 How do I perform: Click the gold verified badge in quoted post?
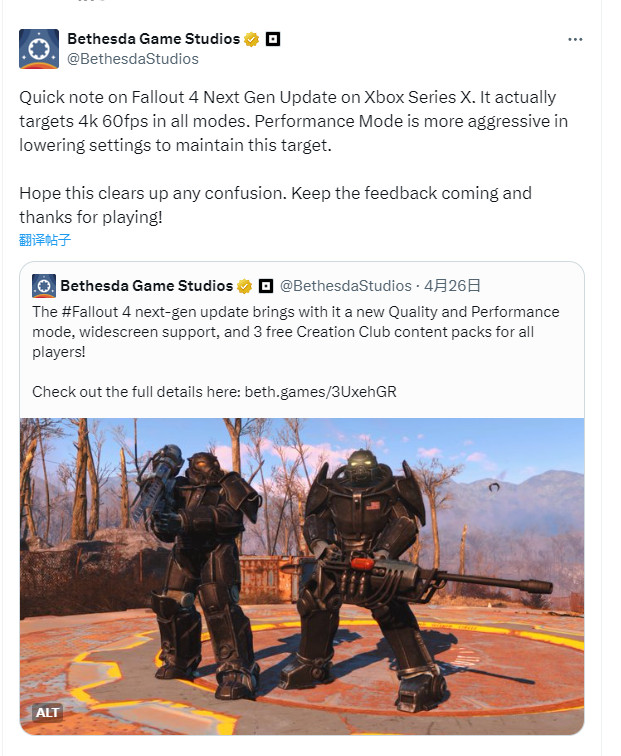244,286
